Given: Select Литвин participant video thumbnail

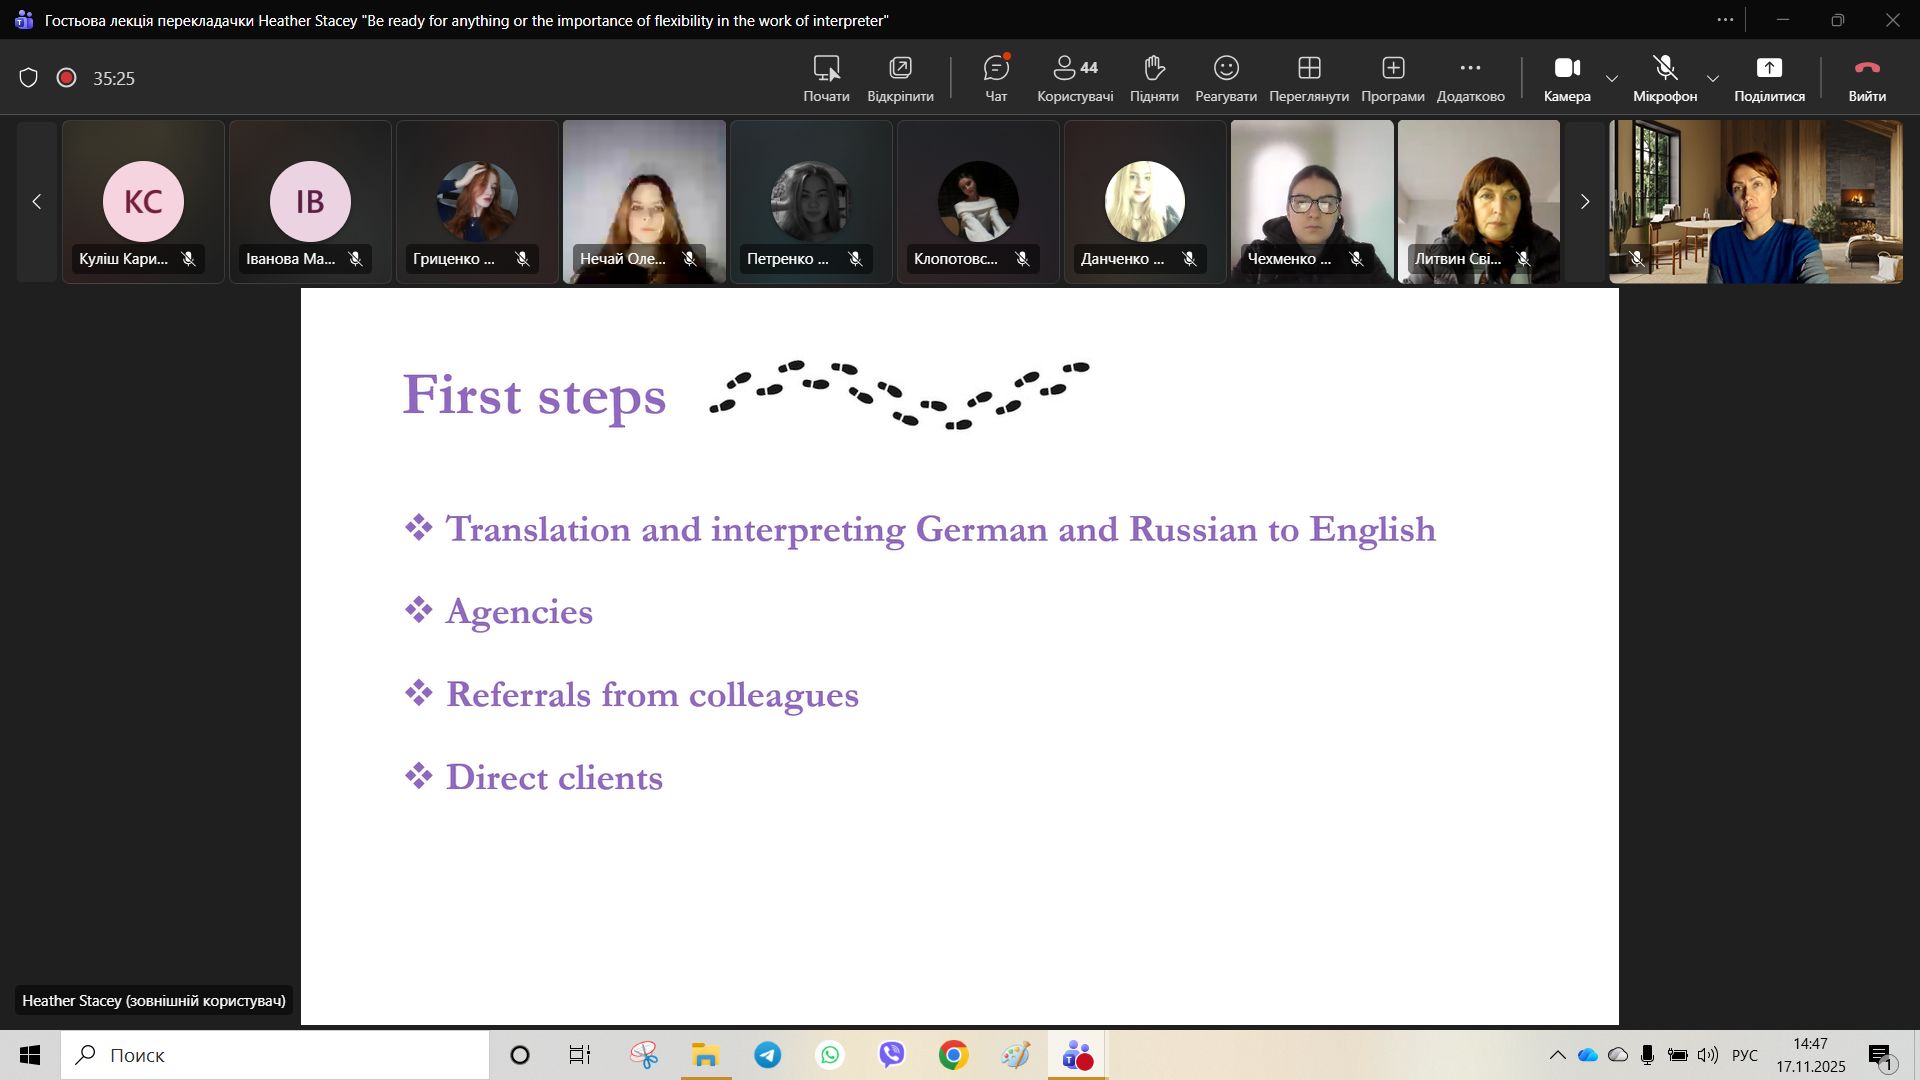Looking at the screenshot, I should (1479, 200).
